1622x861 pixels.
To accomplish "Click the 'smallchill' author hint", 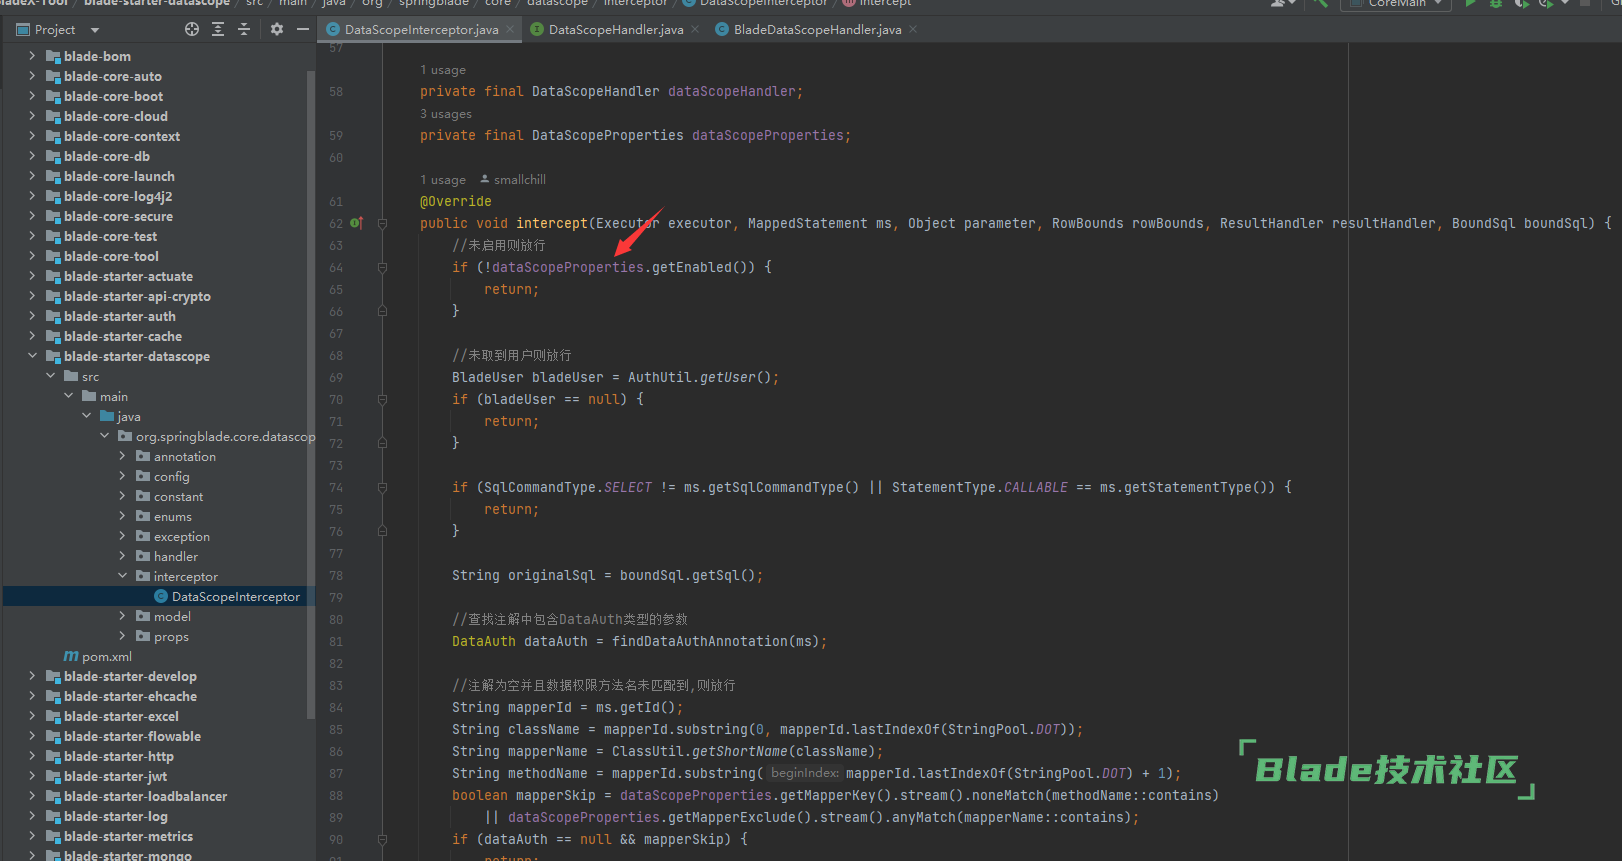I will pyautogui.click(x=513, y=180).
